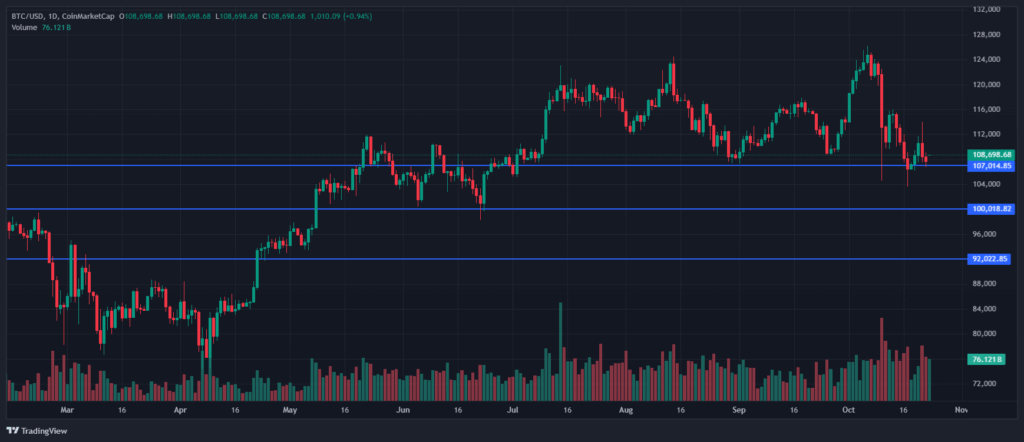The height and width of the screenshot is (442, 1024).
Task: Click the Apr label on time axis
Action: tap(180, 410)
